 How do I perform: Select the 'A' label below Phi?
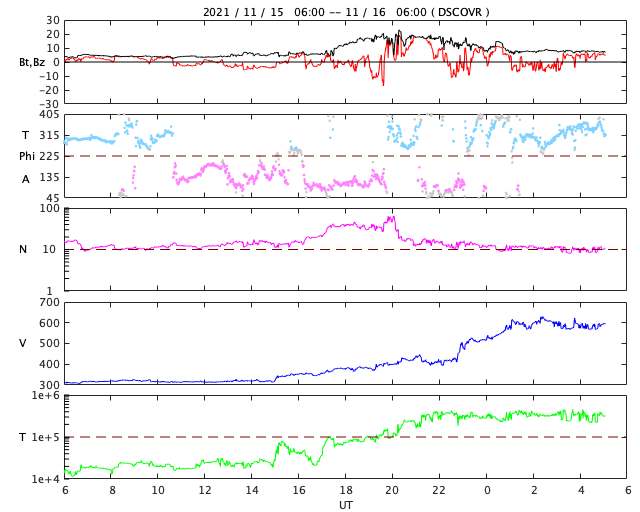[25, 179]
